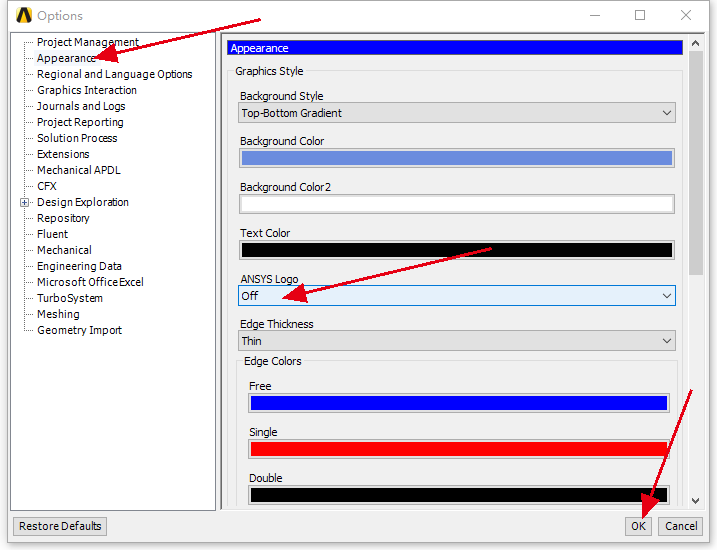Screen dimensions: 717x550
Task: Open the Edge Thickness dropdown
Action: [x=457, y=341]
